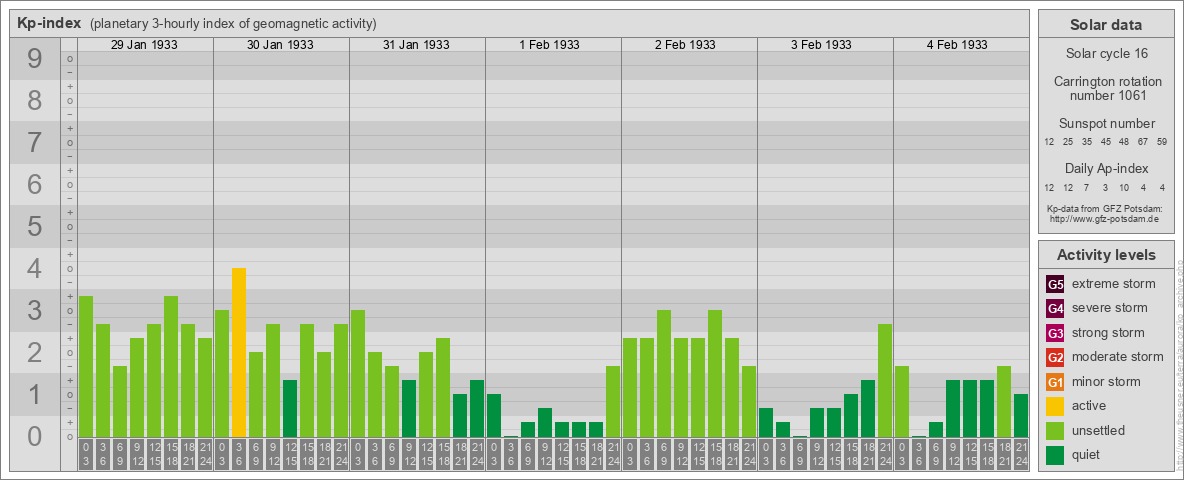Select the '30 Jan 1933' date header
This screenshot has height=480, width=1184.
[280, 45]
